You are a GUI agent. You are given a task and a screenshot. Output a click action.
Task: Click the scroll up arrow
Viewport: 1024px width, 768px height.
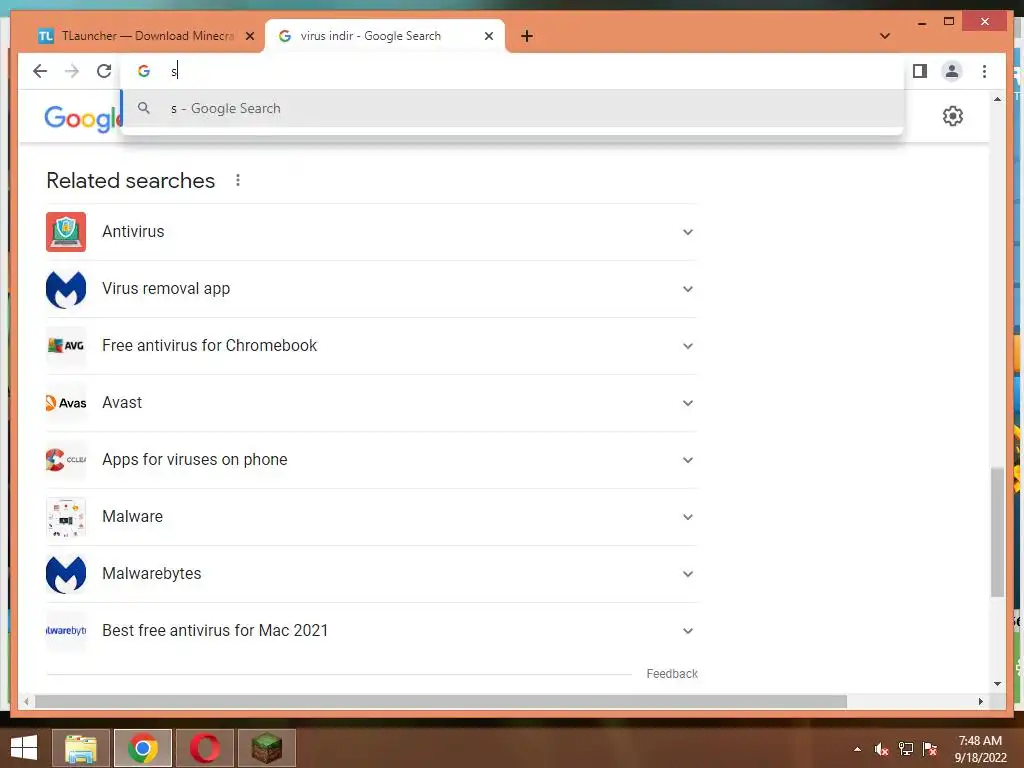997,99
